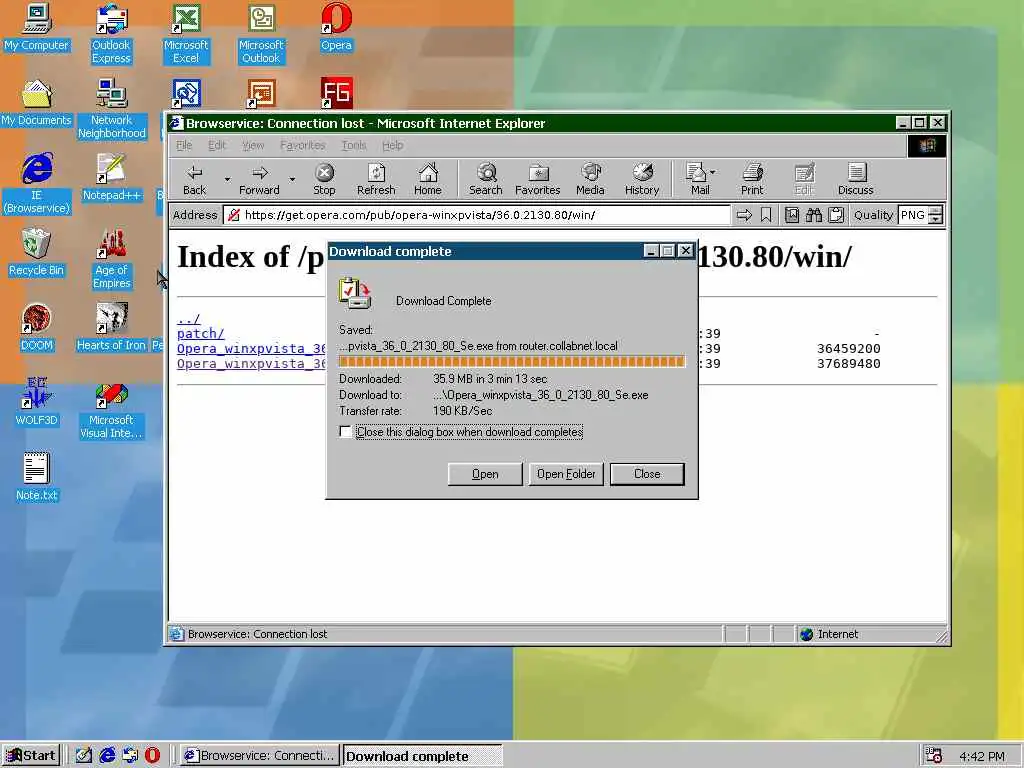The image size is (1024, 768).
Task: Open the Forward button history dropdown arrow
Action: pyautogui.click(x=292, y=179)
